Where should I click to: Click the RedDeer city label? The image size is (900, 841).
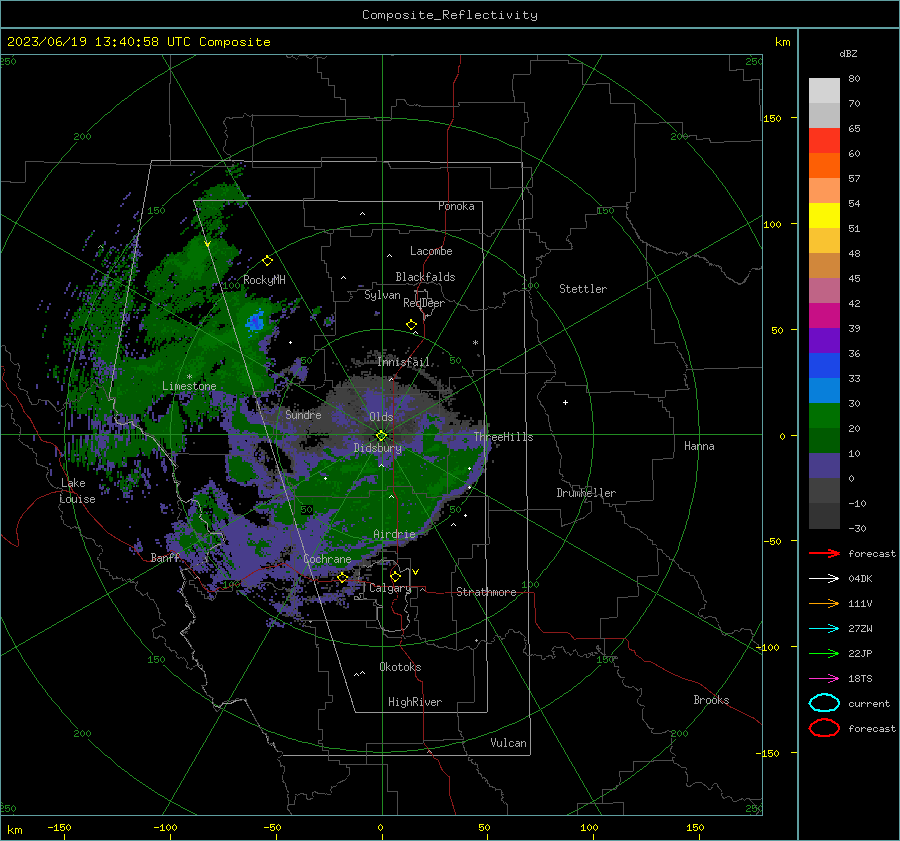point(424,303)
